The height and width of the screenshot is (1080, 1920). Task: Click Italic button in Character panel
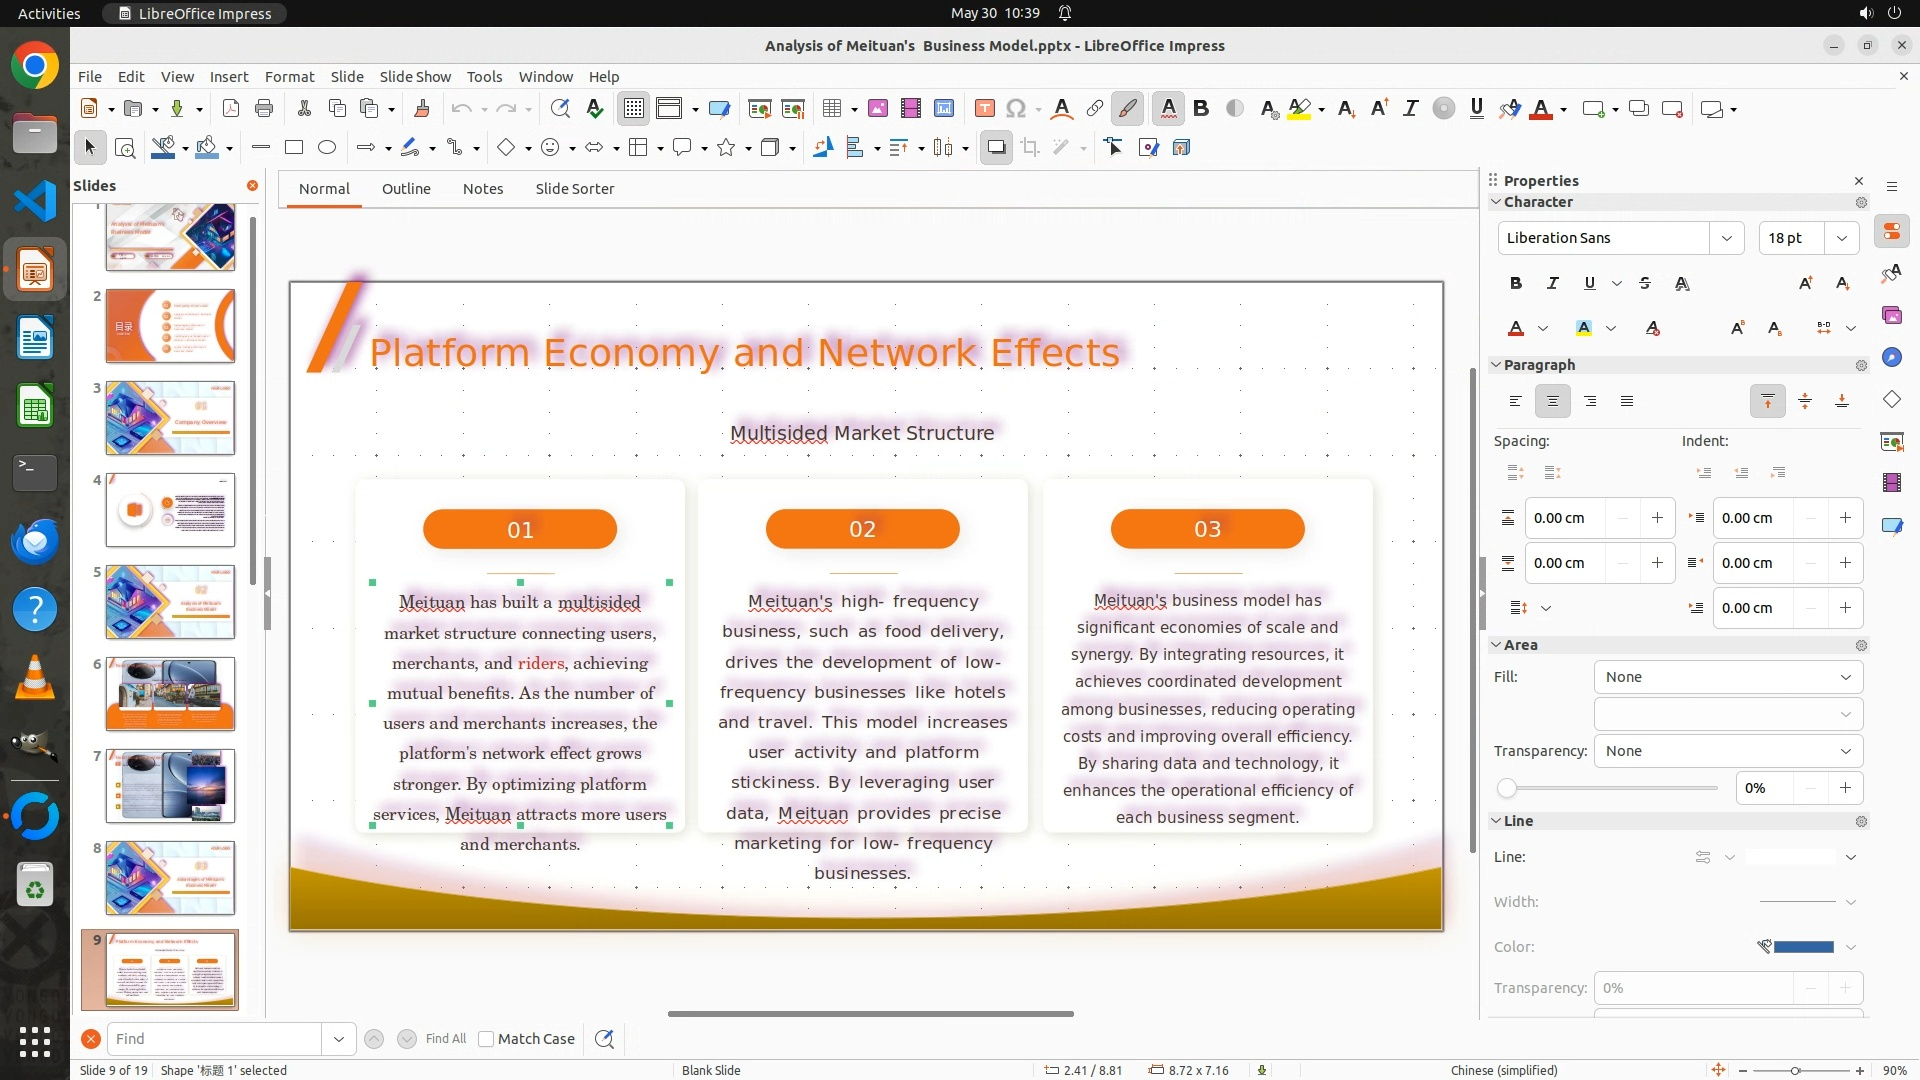(1552, 283)
